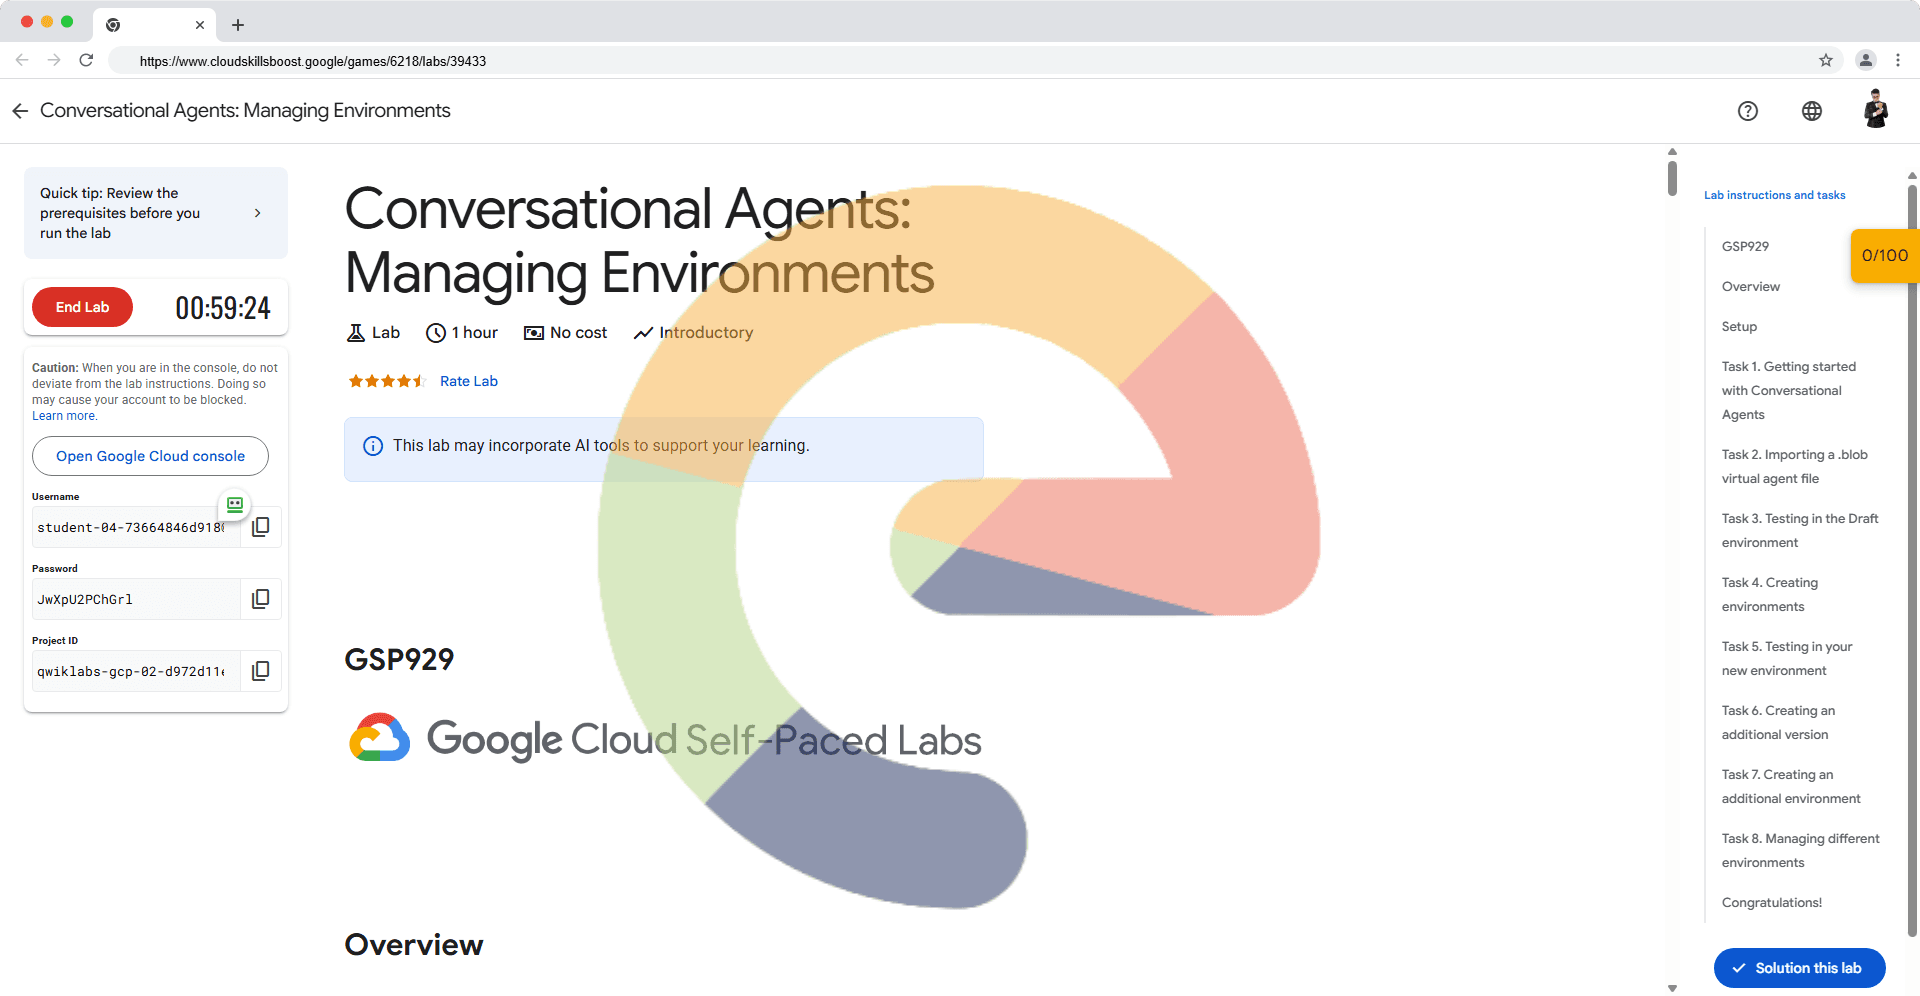Viewport: 1920px width, 996px height.
Task: Jump to Task 4 Creating environments
Action: pyautogui.click(x=1769, y=594)
